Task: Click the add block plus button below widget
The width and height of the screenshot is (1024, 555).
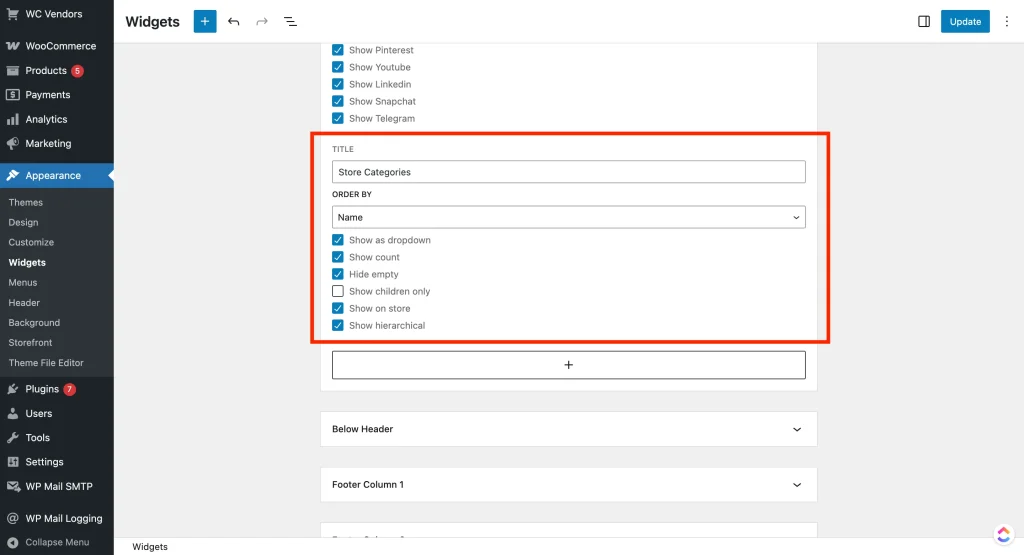Action: point(568,365)
